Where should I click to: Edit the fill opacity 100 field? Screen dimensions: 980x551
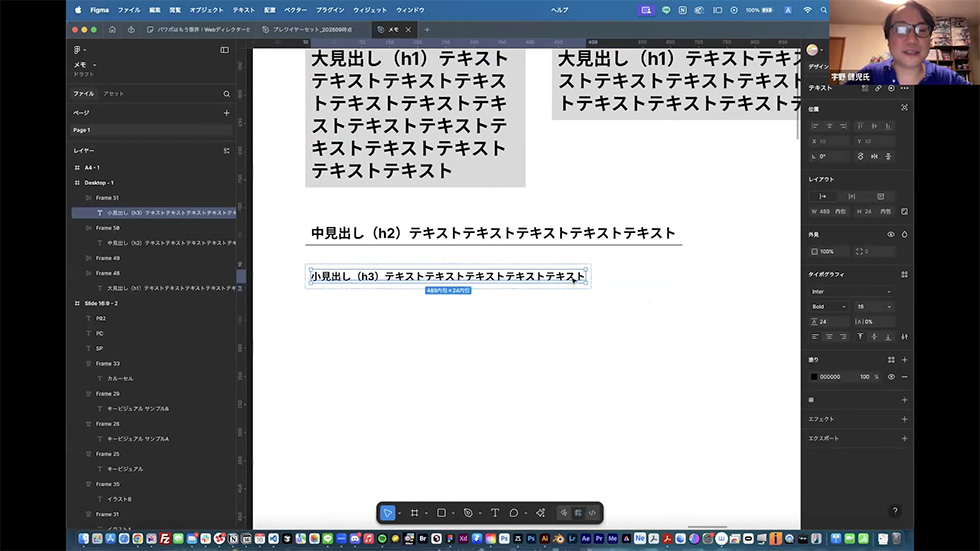(x=864, y=377)
